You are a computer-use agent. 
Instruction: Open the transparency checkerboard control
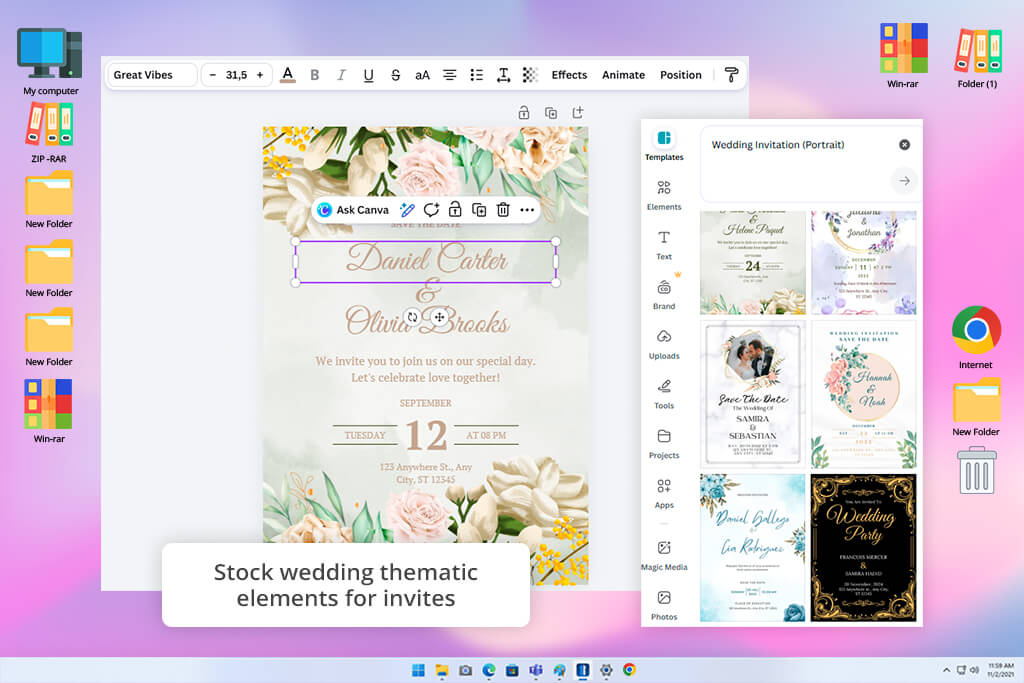(x=530, y=75)
